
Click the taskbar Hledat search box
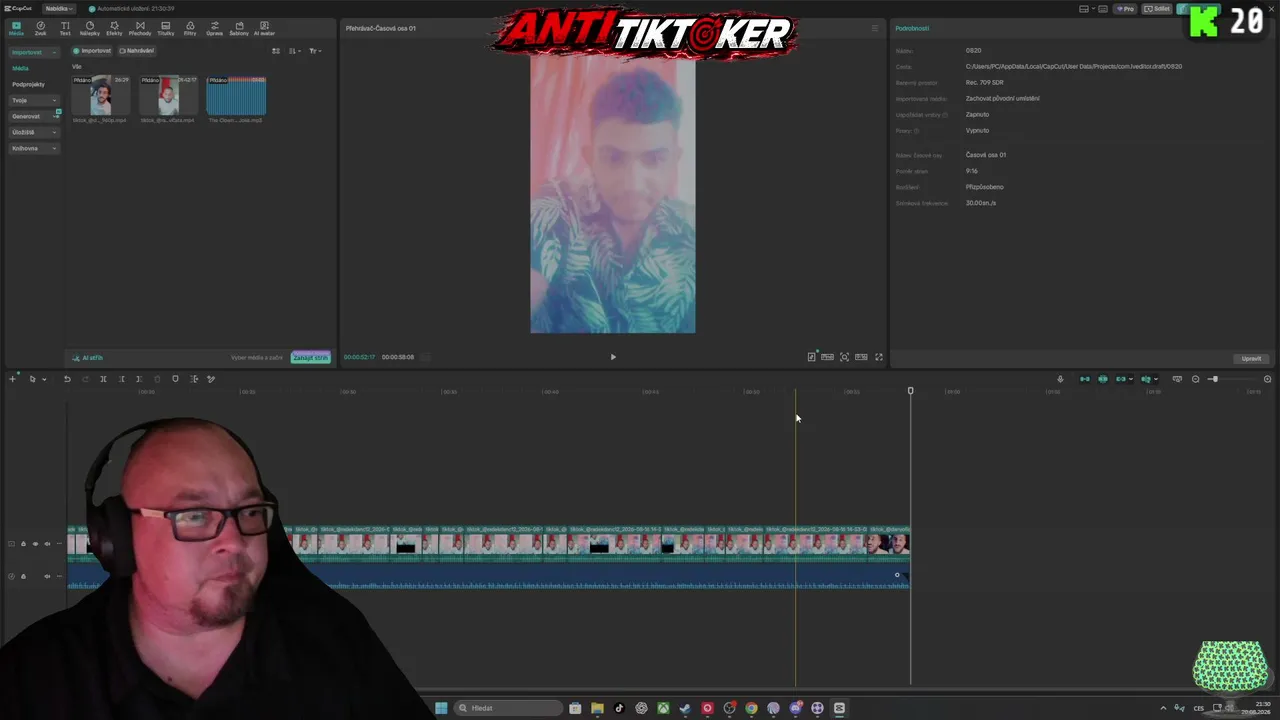click(x=508, y=708)
